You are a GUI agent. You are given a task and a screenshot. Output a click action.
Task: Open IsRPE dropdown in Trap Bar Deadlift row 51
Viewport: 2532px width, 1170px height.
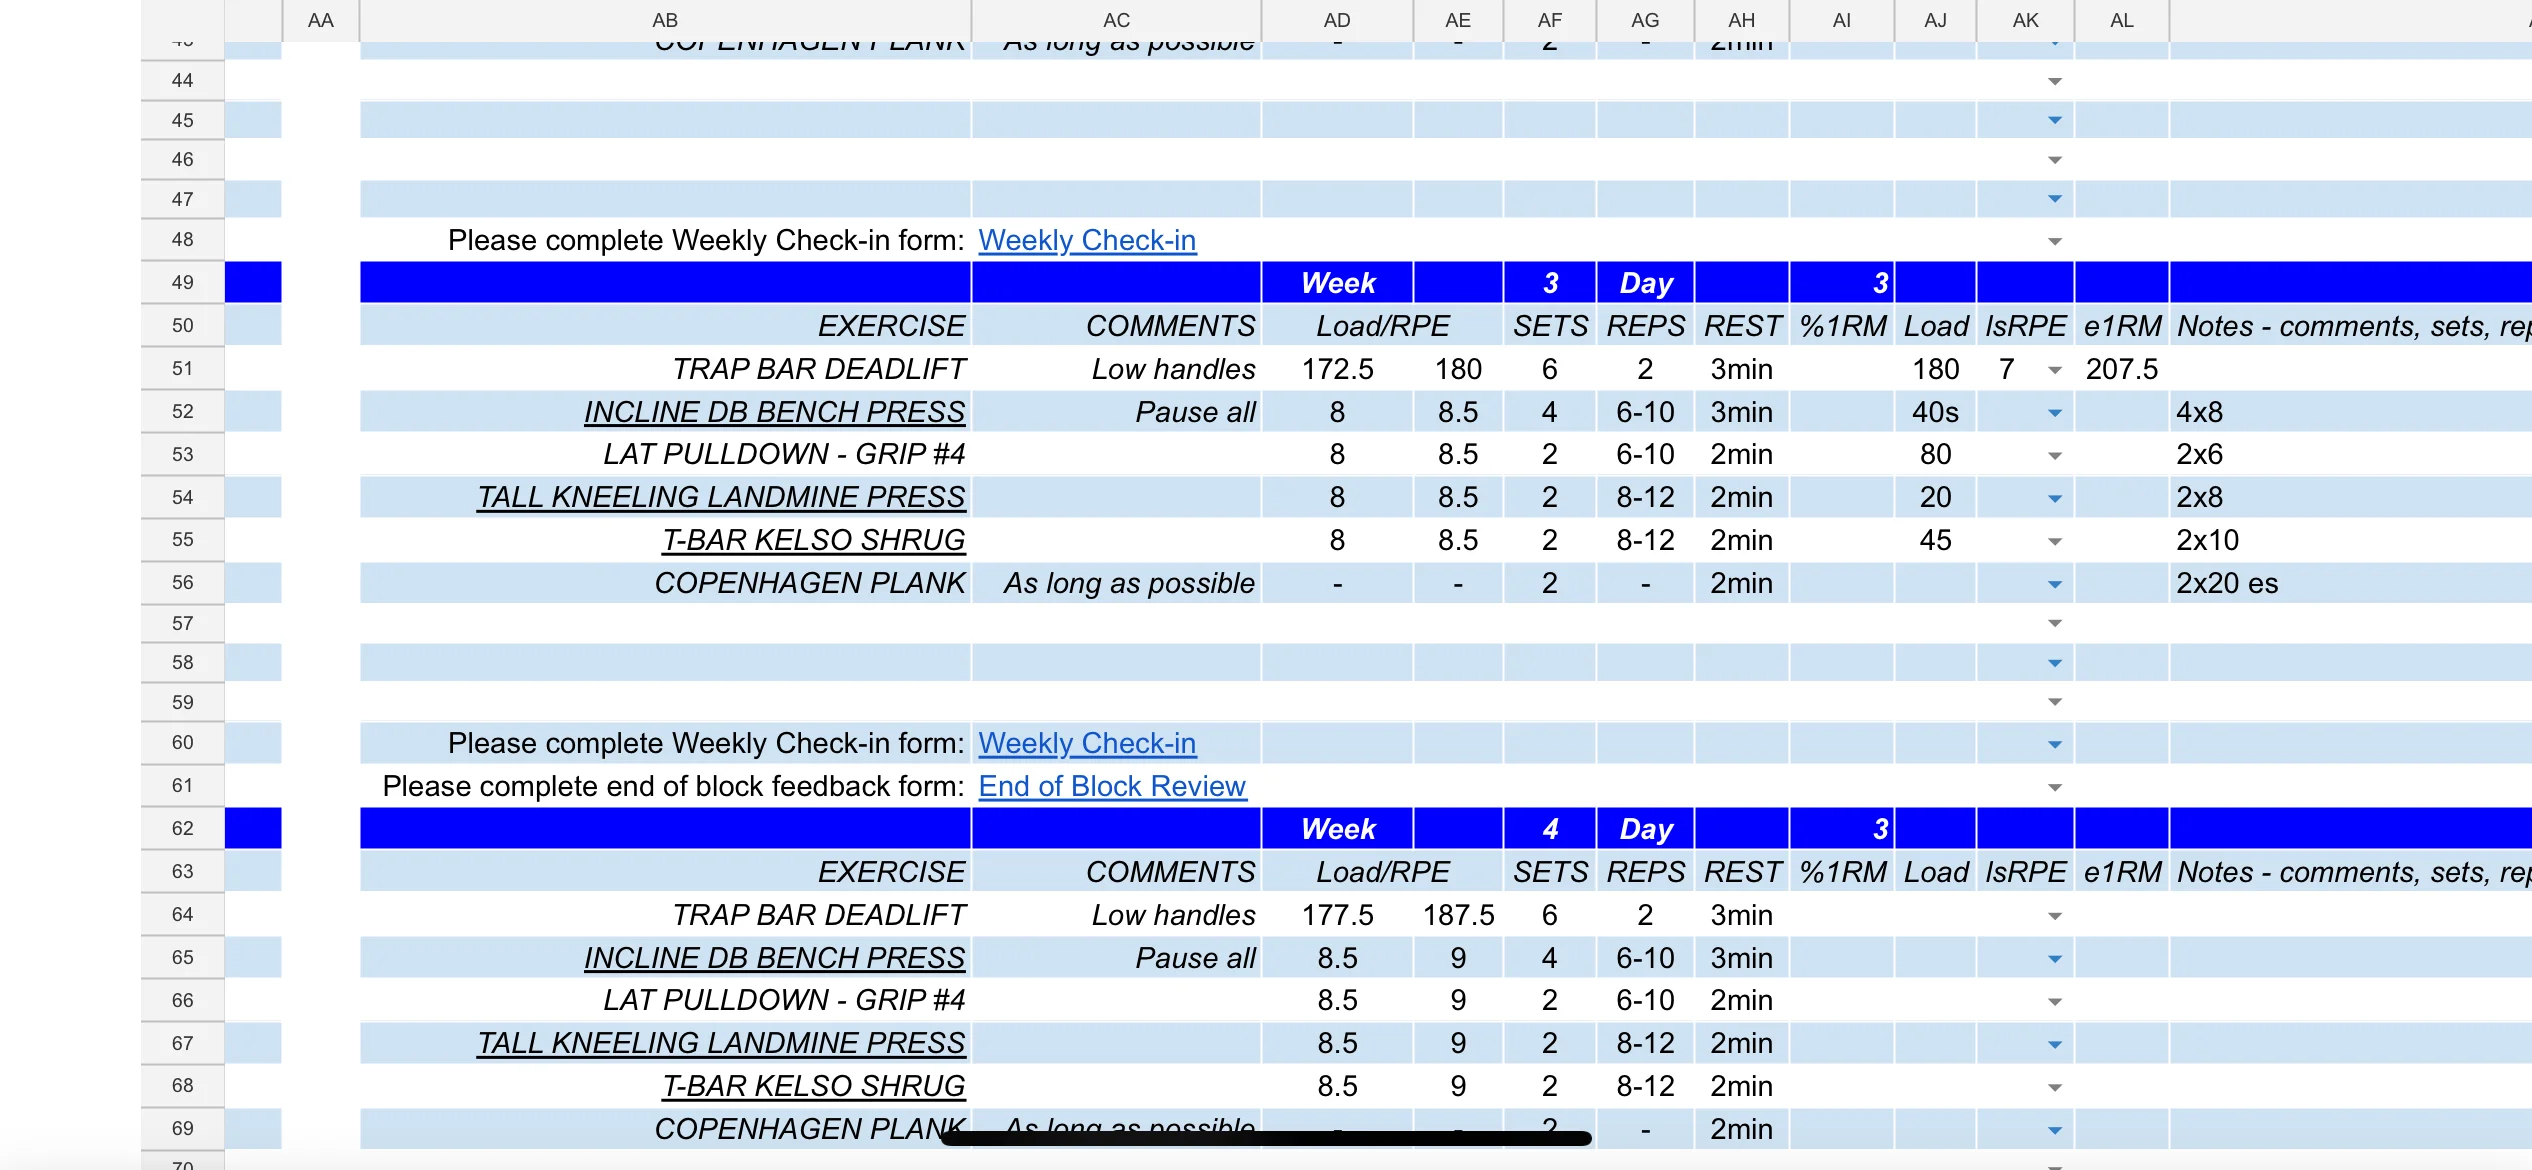click(2054, 370)
